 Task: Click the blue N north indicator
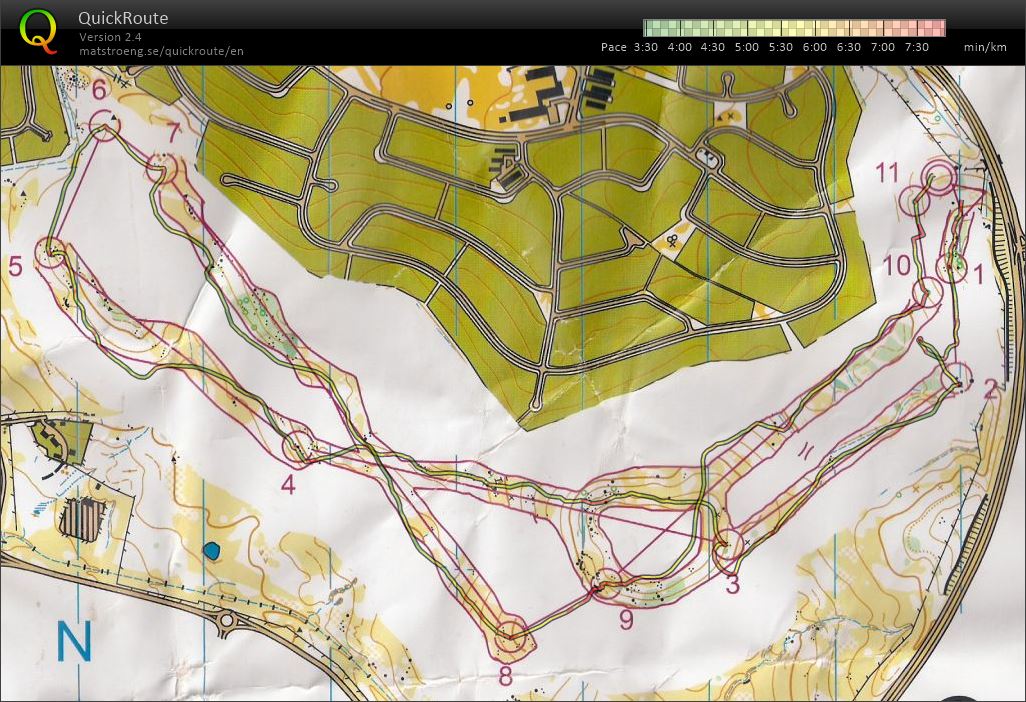point(74,641)
